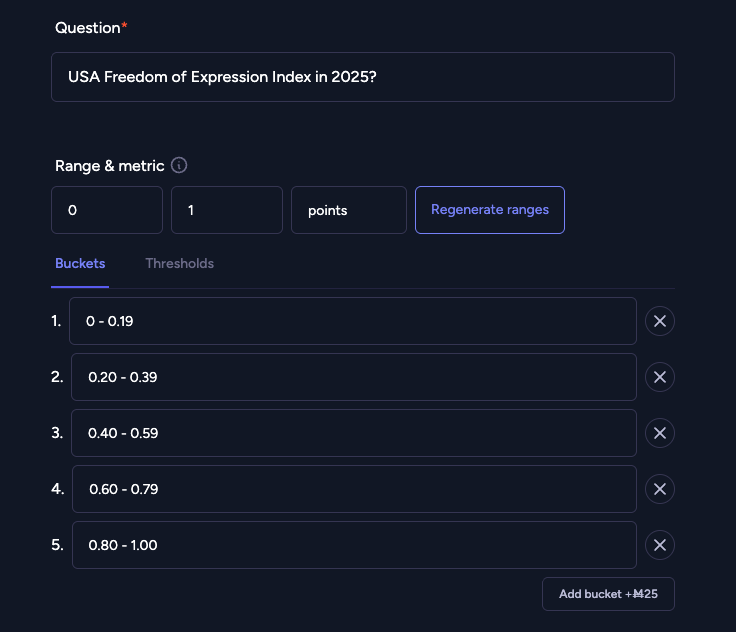Edit bucket field 0.60 - 0.79
The width and height of the screenshot is (736, 632).
point(354,489)
